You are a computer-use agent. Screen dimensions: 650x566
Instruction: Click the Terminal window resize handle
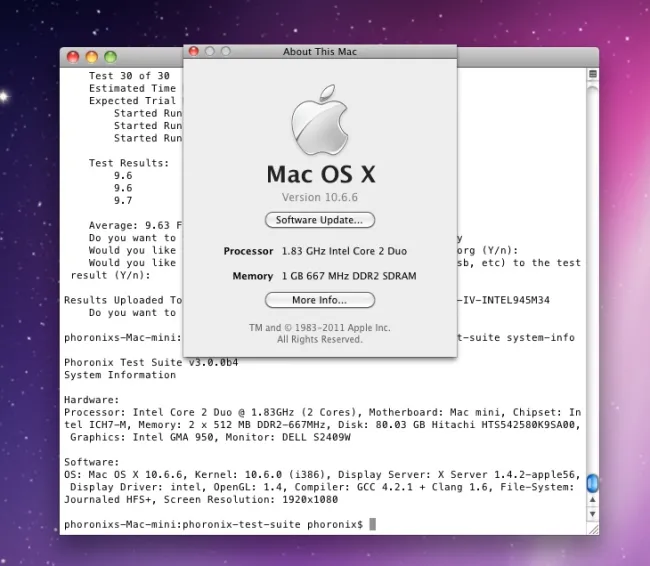click(592, 528)
